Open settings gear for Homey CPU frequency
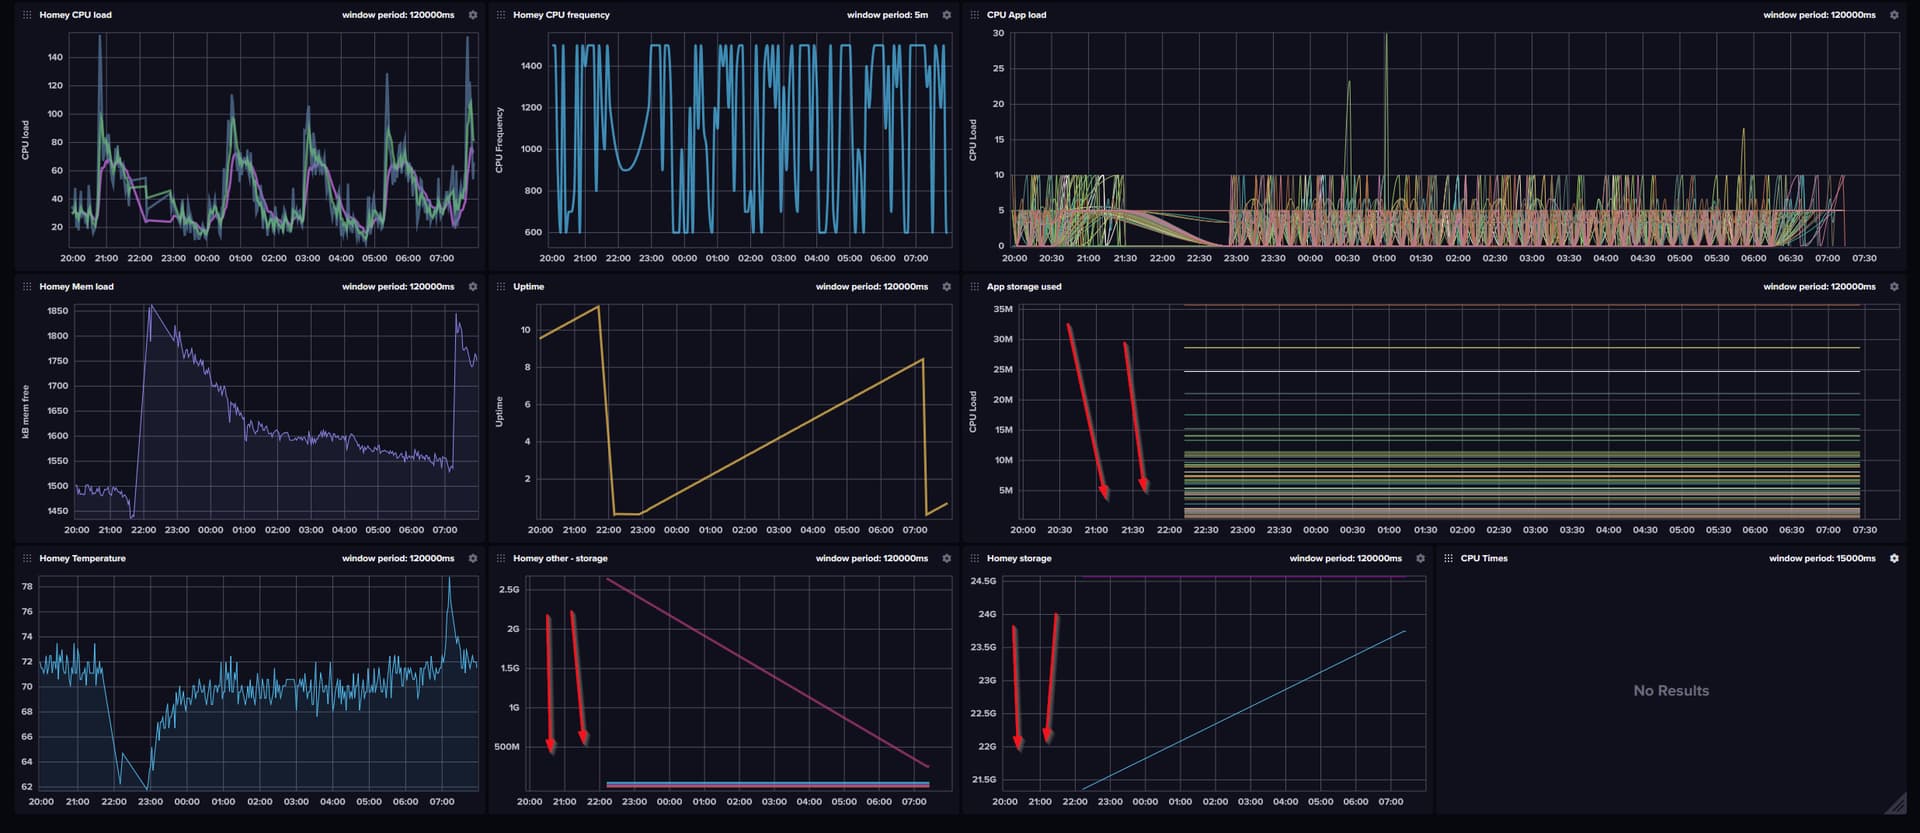 [946, 15]
